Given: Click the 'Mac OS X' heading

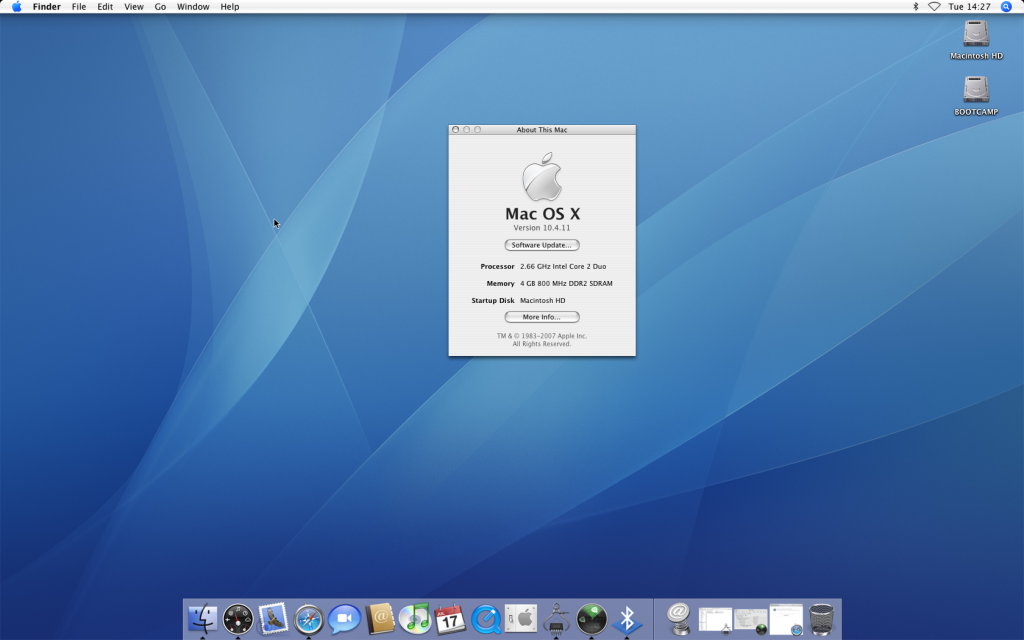Looking at the screenshot, I should (542, 214).
